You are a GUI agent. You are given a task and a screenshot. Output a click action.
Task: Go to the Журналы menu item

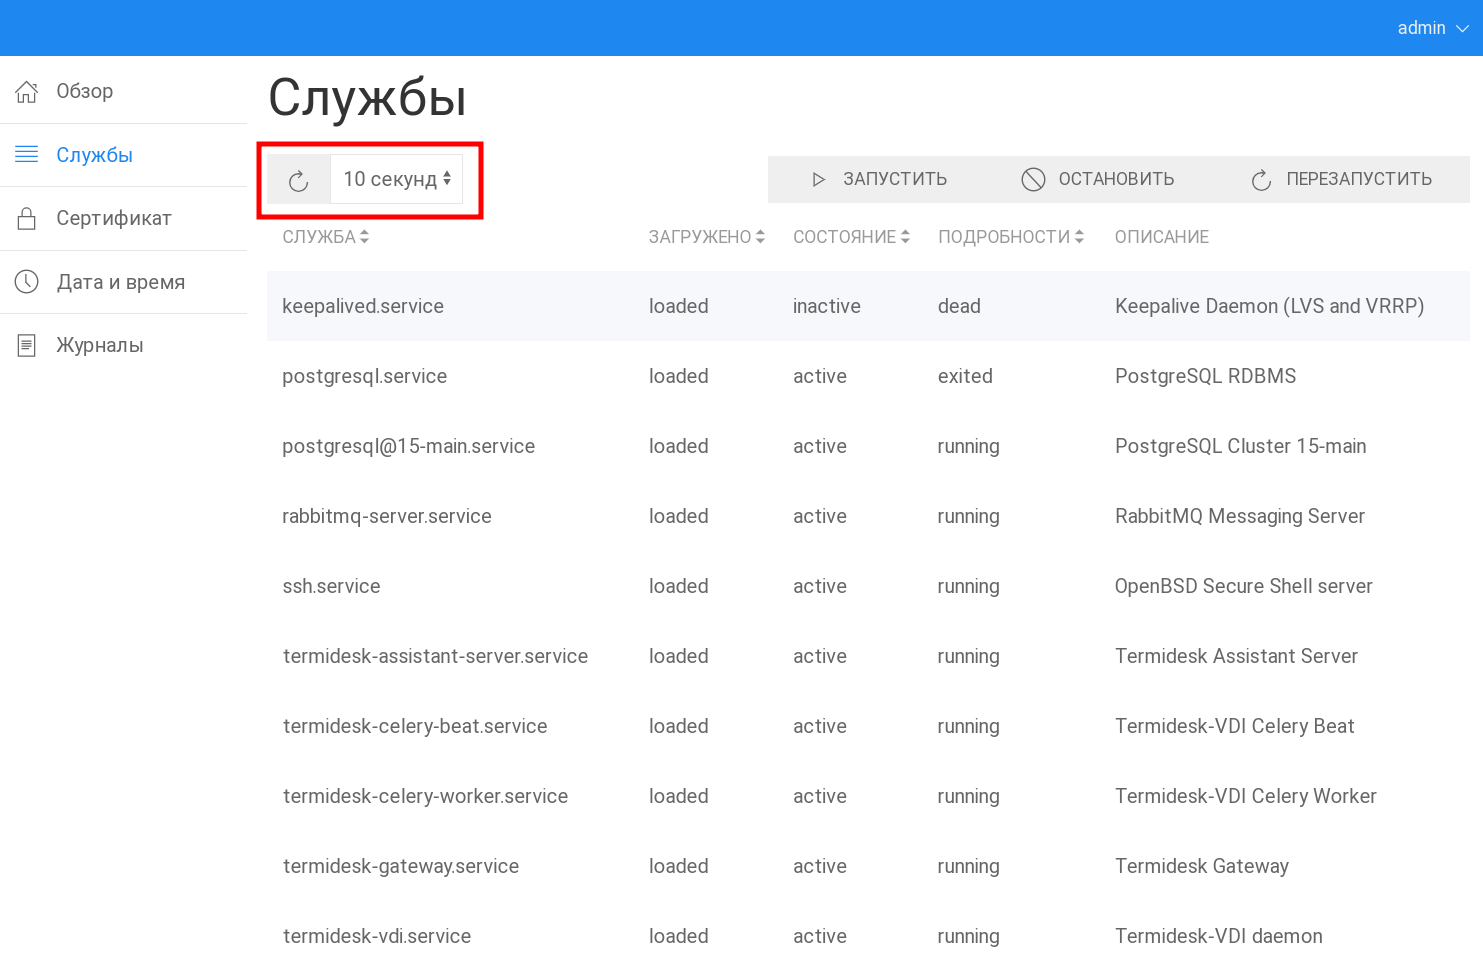pos(100,346)
